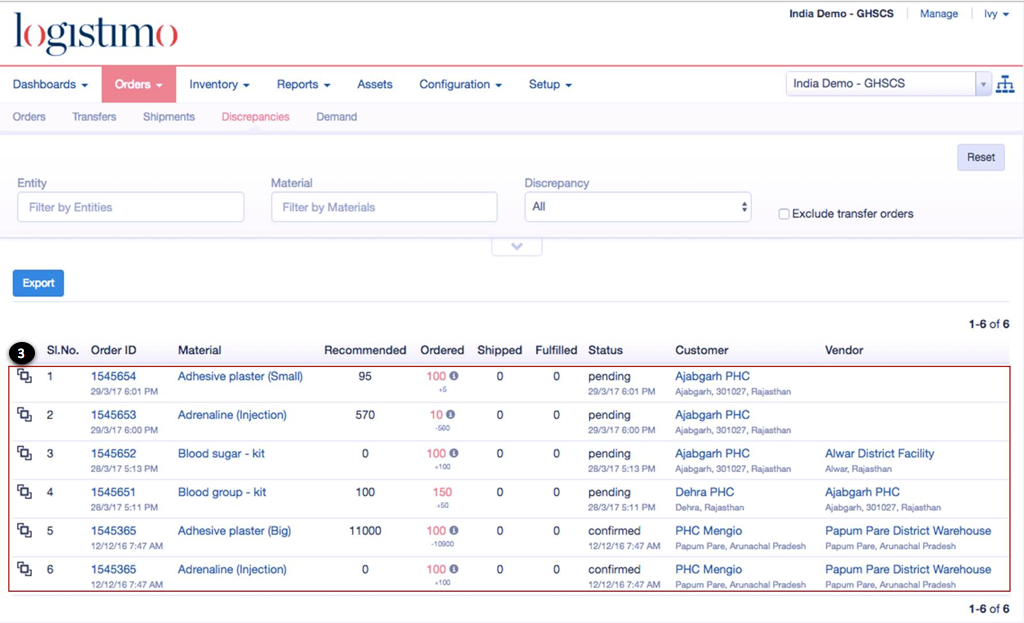Screen dimensions: 1024x623
Task: Click the row icon for order 1545653
Action: 24,414
